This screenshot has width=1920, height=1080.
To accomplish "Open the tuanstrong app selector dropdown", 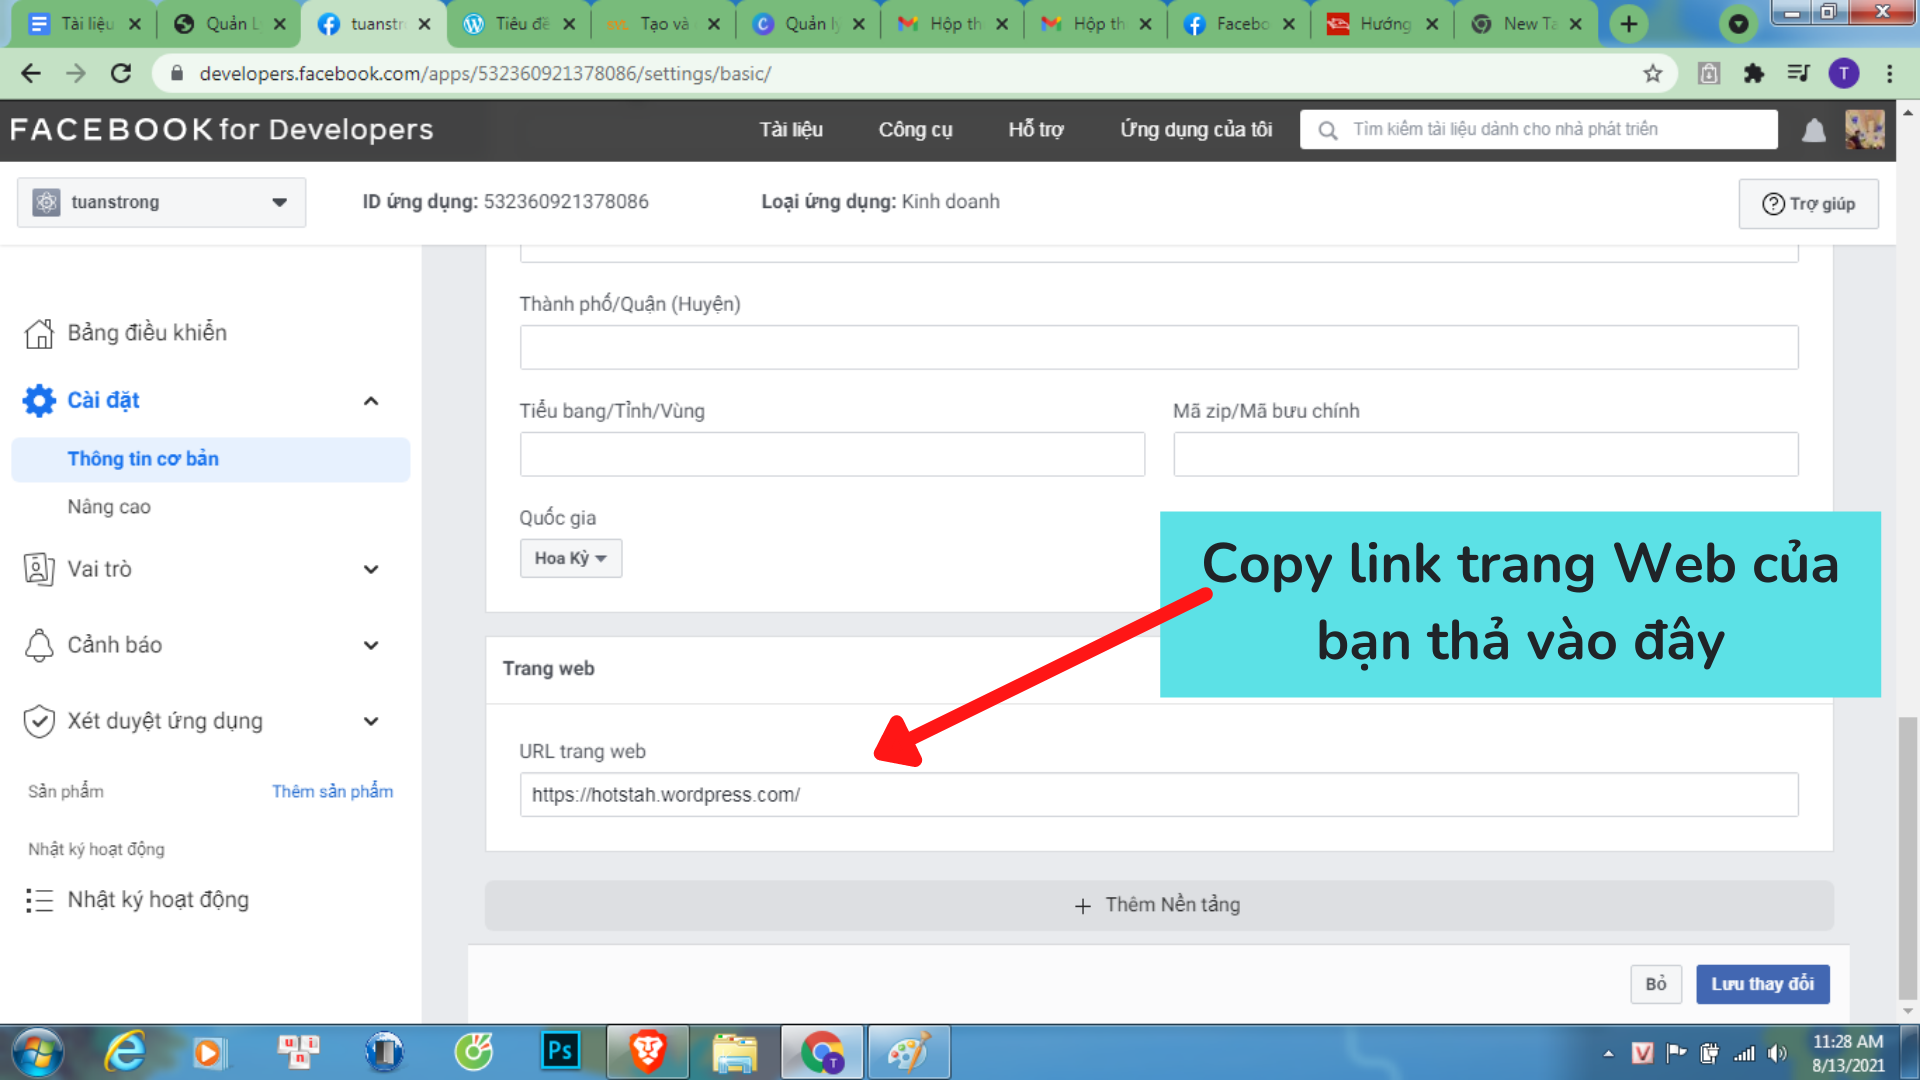I will click(x=161, y=202).
